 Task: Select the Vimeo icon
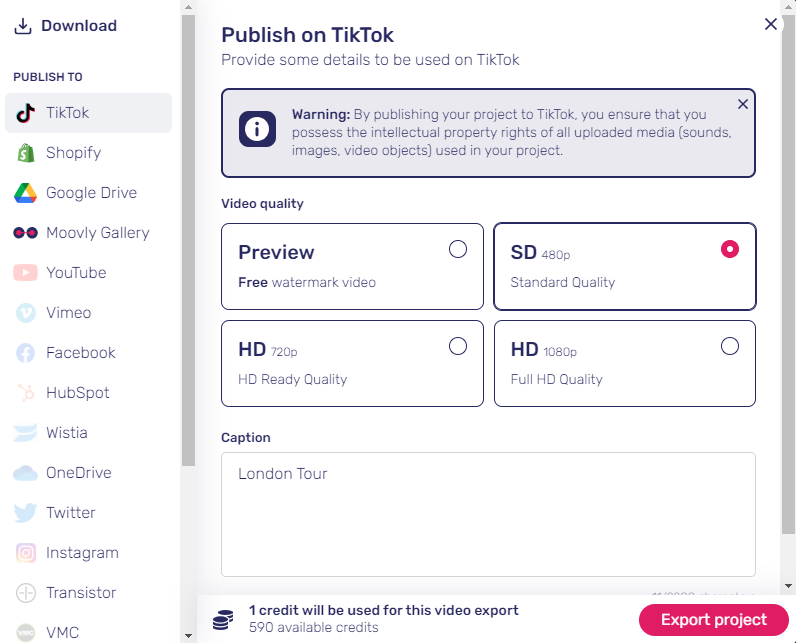(x=25, y=313)
